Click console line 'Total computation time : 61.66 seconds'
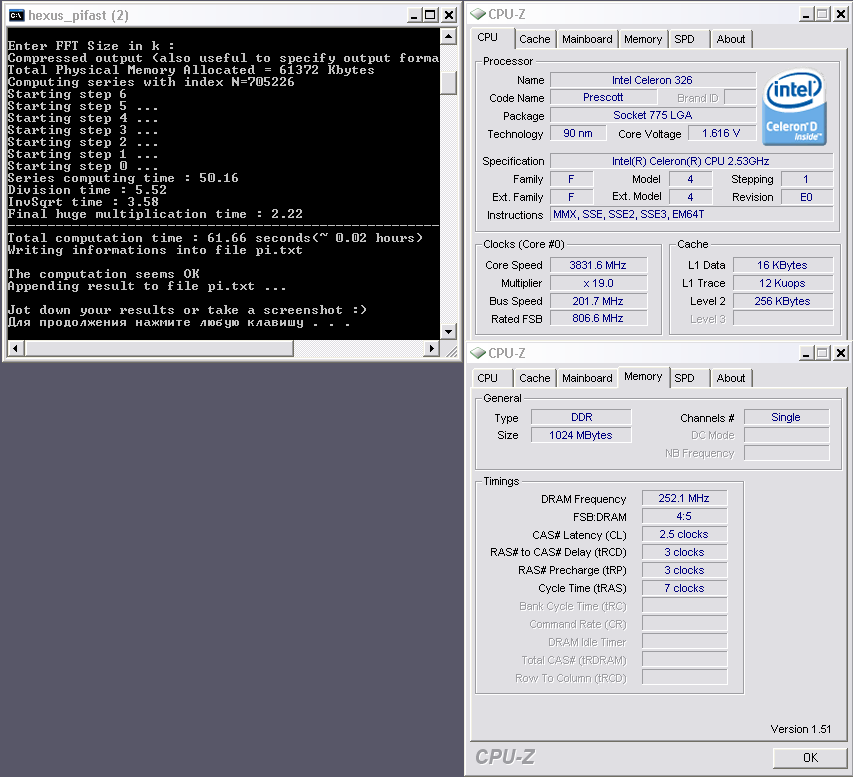This screenshot has width=853, height=777. click(x=159, y=238)
